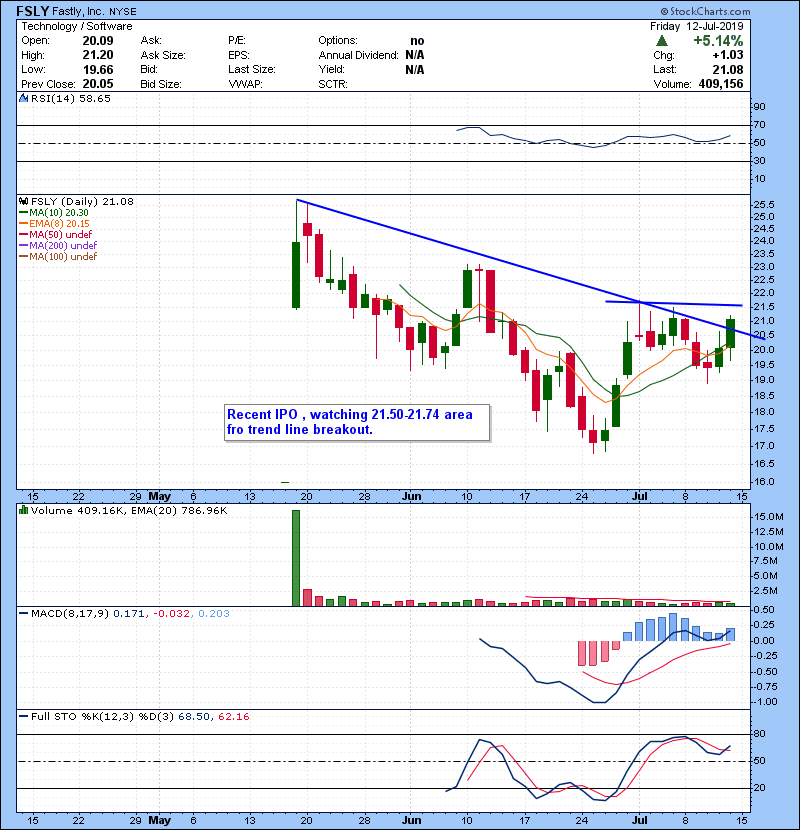Click the RSI(14) 58.65 panel label
Image resolution: width=800 pixels, height=830 pixels.
[x=71, y=98]
